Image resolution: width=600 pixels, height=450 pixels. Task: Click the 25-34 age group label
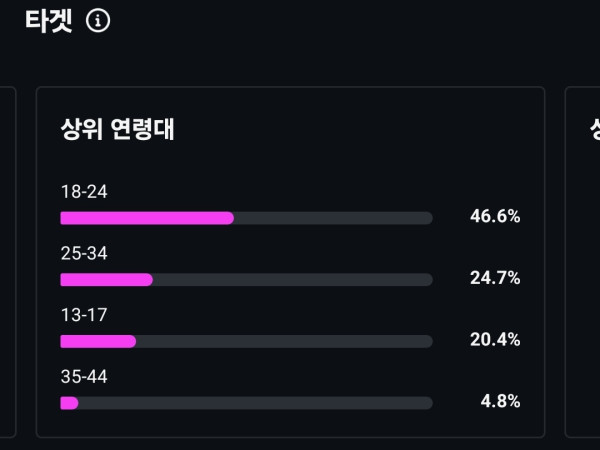point(84,254)
